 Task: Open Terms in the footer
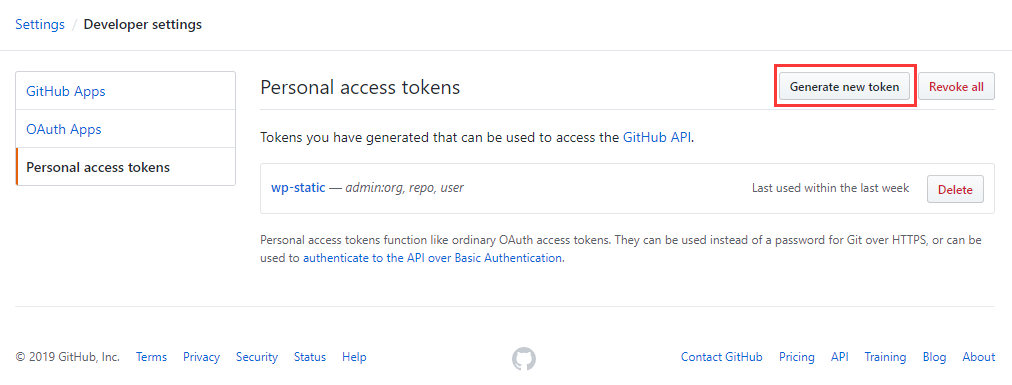[x=151, y=357]
